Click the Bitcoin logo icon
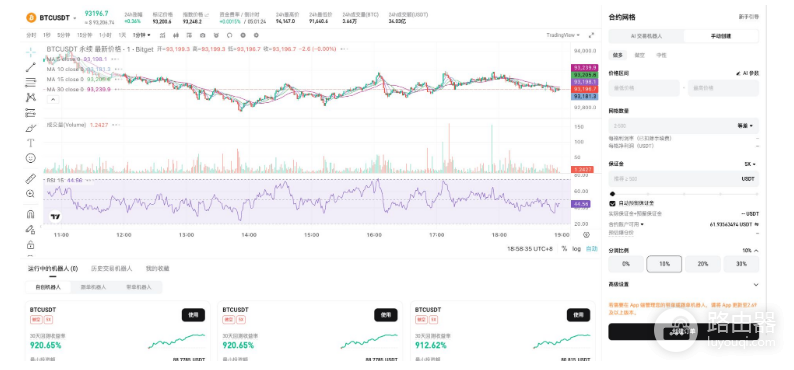The image size is (794, 370). click(x=31, y=18)
